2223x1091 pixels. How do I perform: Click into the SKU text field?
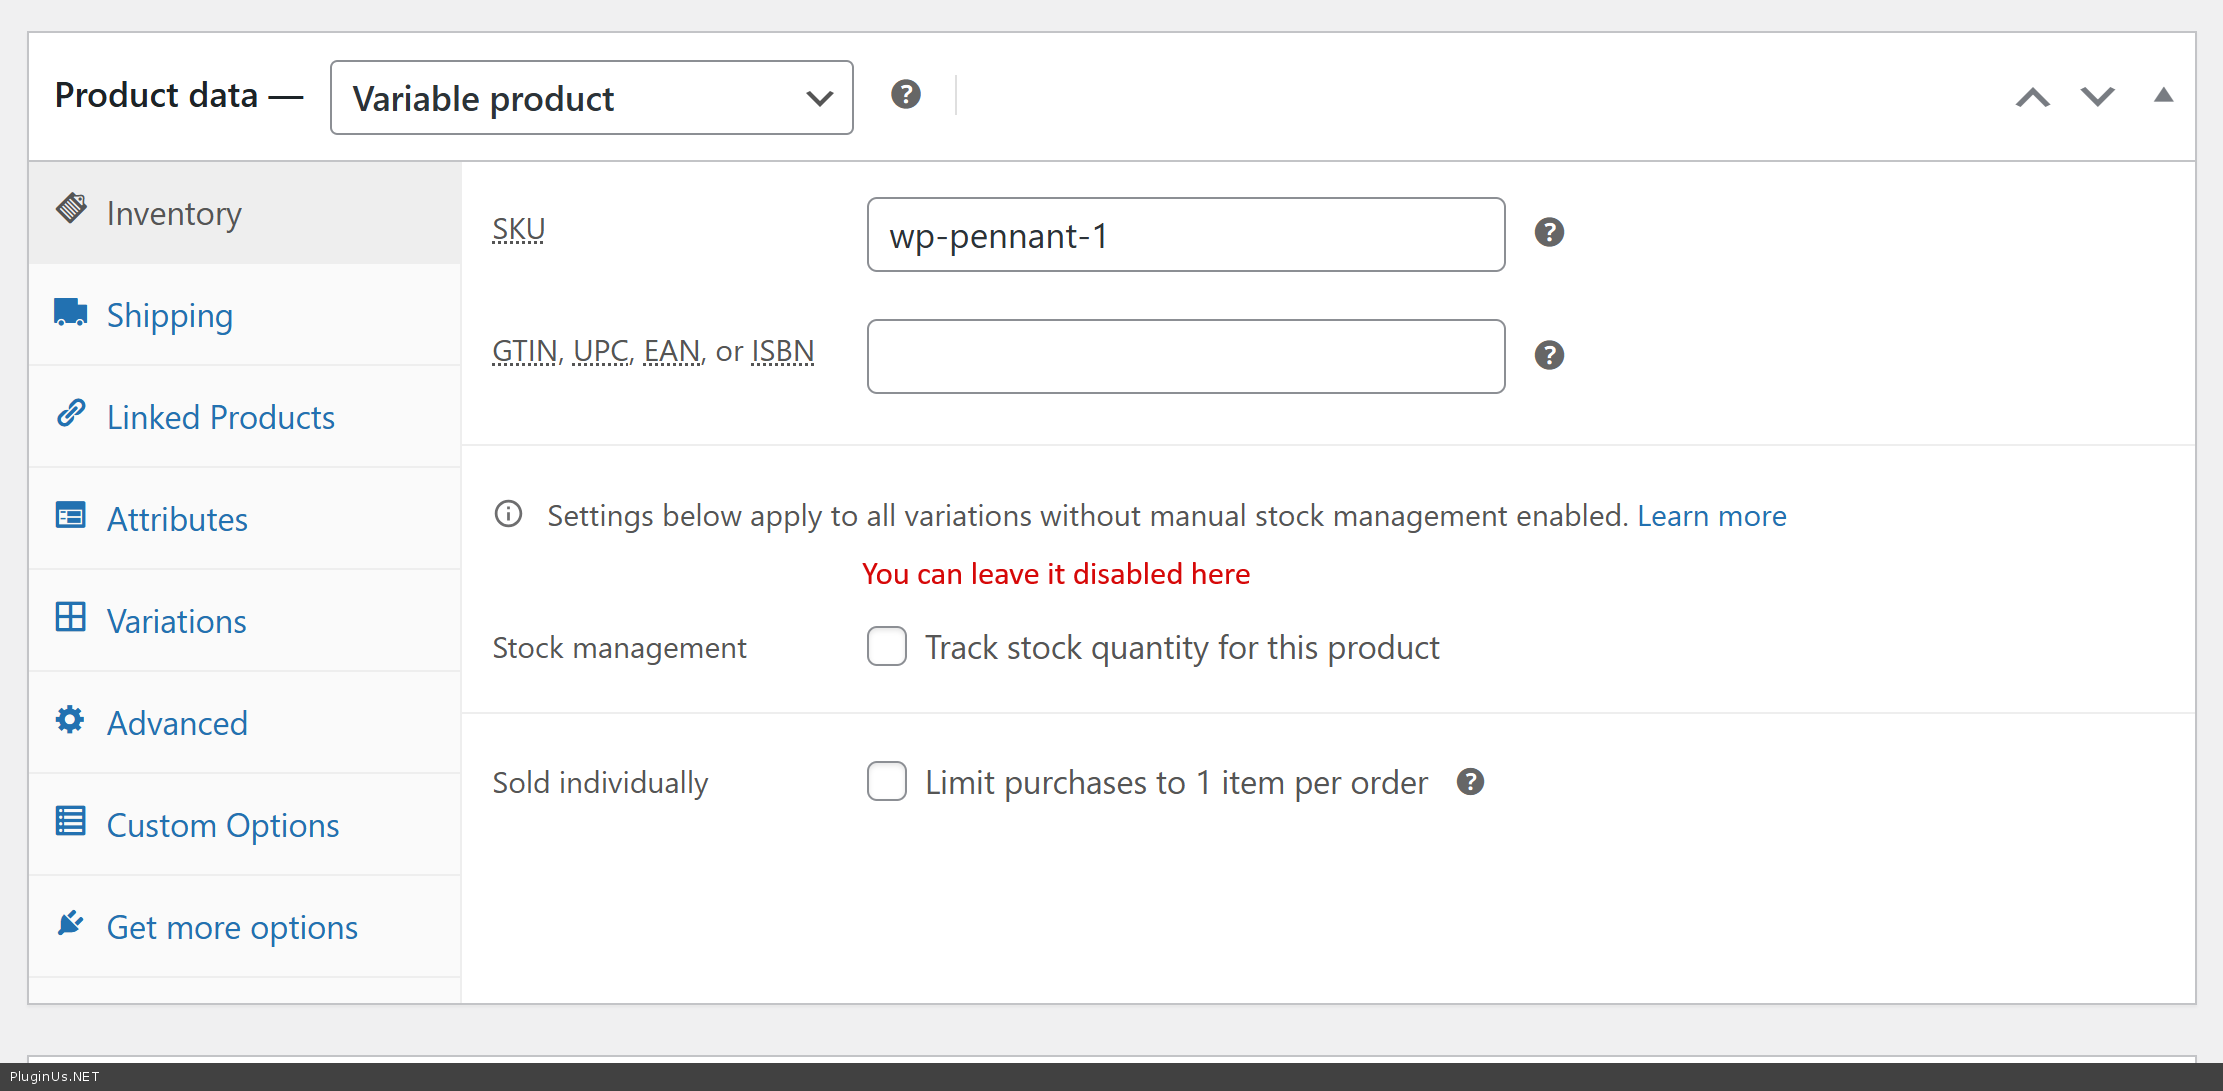1185,235
